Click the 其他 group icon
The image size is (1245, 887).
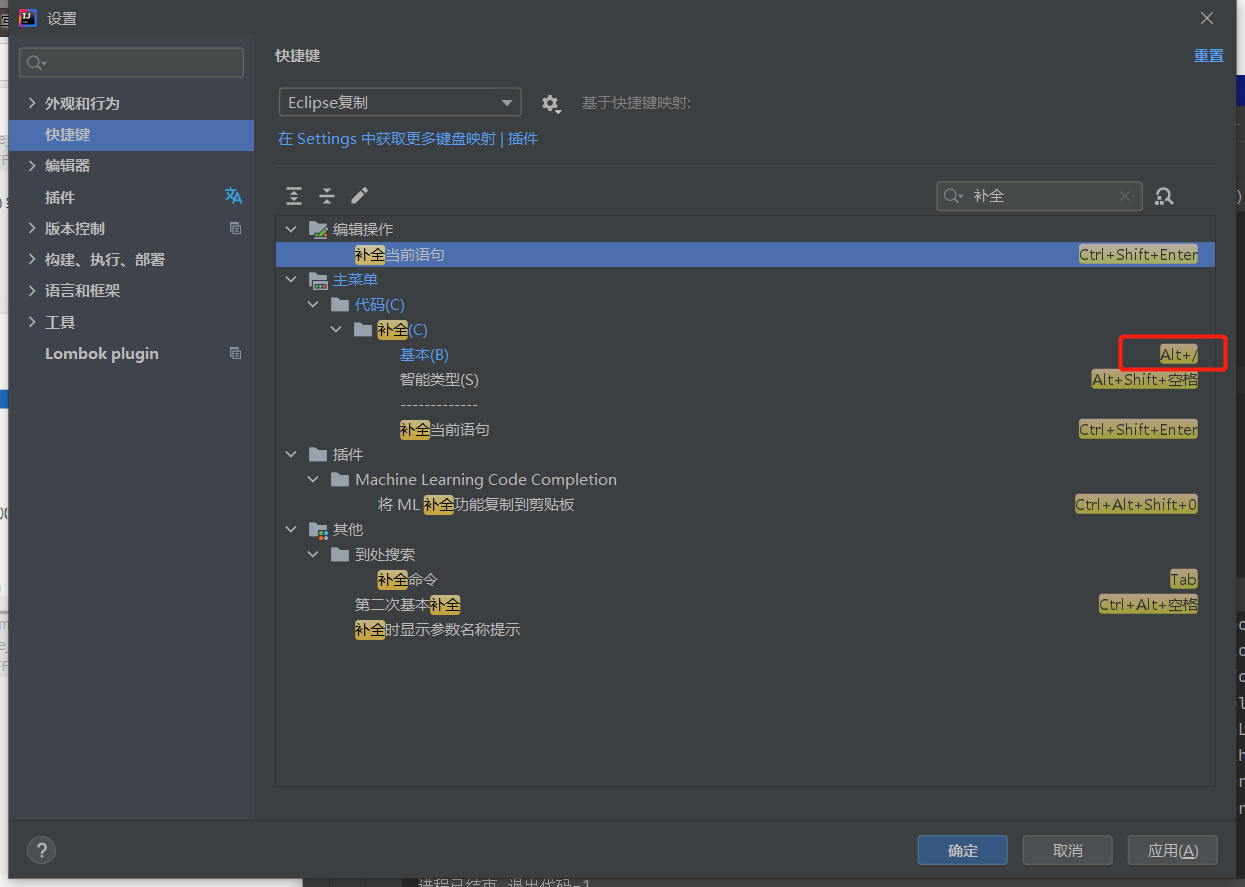click(x=318, y=529)
